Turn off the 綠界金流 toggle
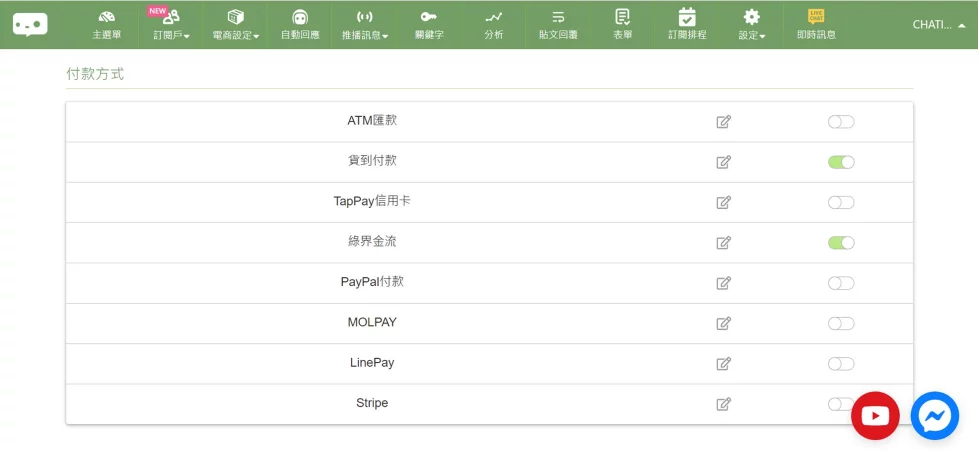 coord(841,243)
